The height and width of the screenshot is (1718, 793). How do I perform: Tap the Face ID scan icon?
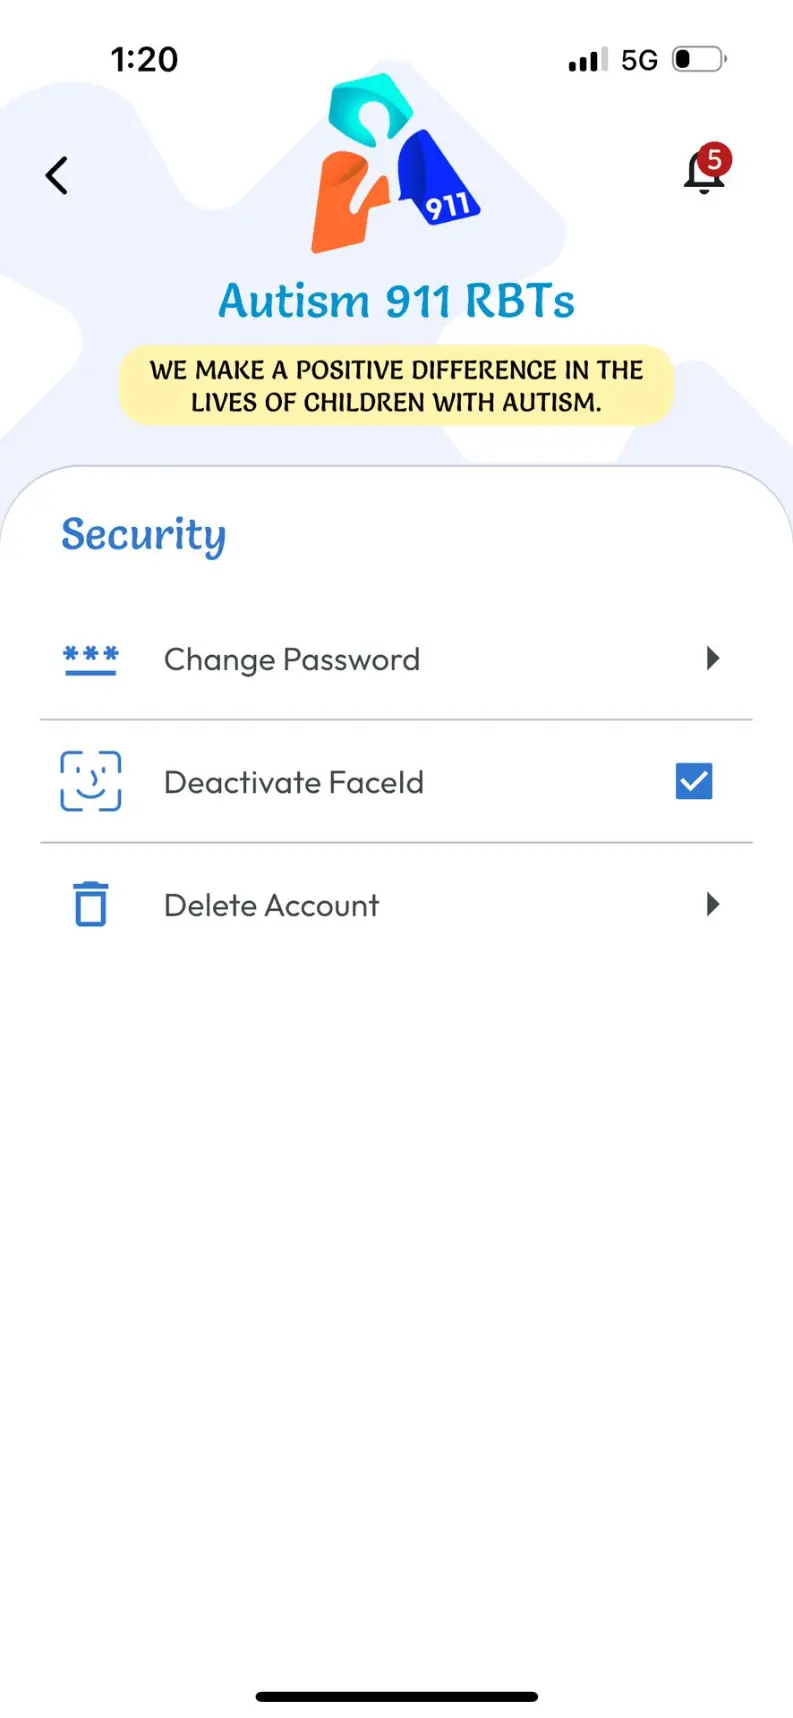pyautogui.click(x=91, y=782)
